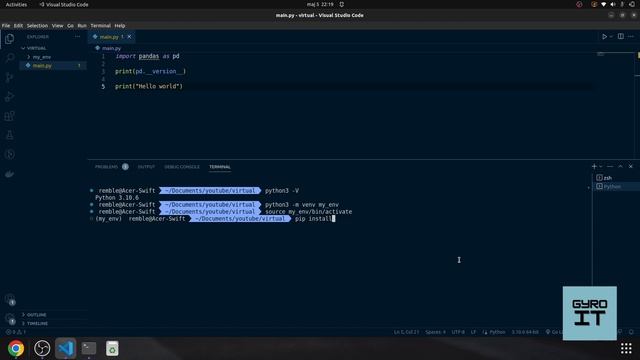Launch OBS Studio from the dock
The width and height of the screenshot is (640, 360).
(42, 349)
